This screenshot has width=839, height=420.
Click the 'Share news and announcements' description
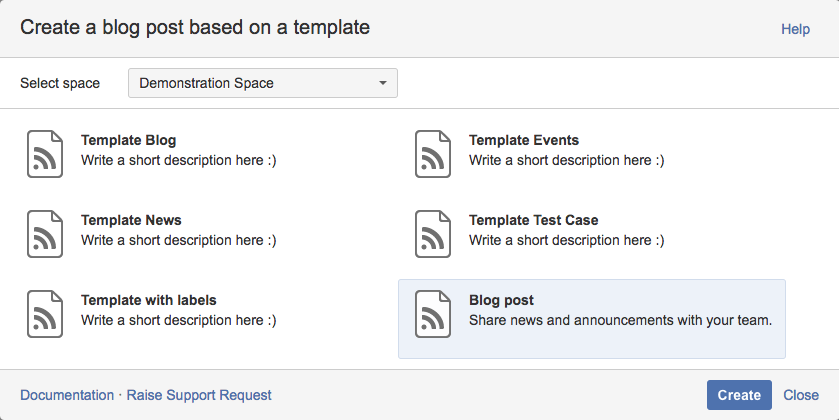pyautogui.click(x=620, y=321)
